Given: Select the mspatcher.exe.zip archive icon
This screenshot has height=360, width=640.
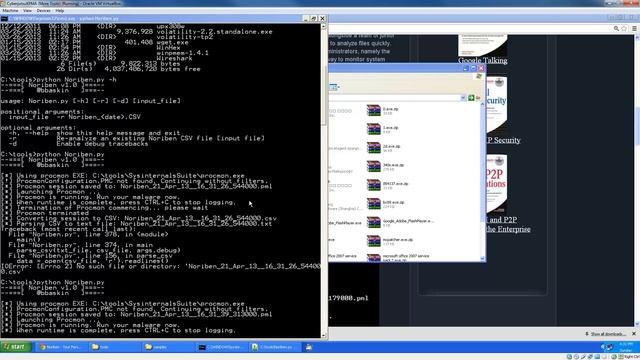Looking at the screenshot, I should point(373,241).
